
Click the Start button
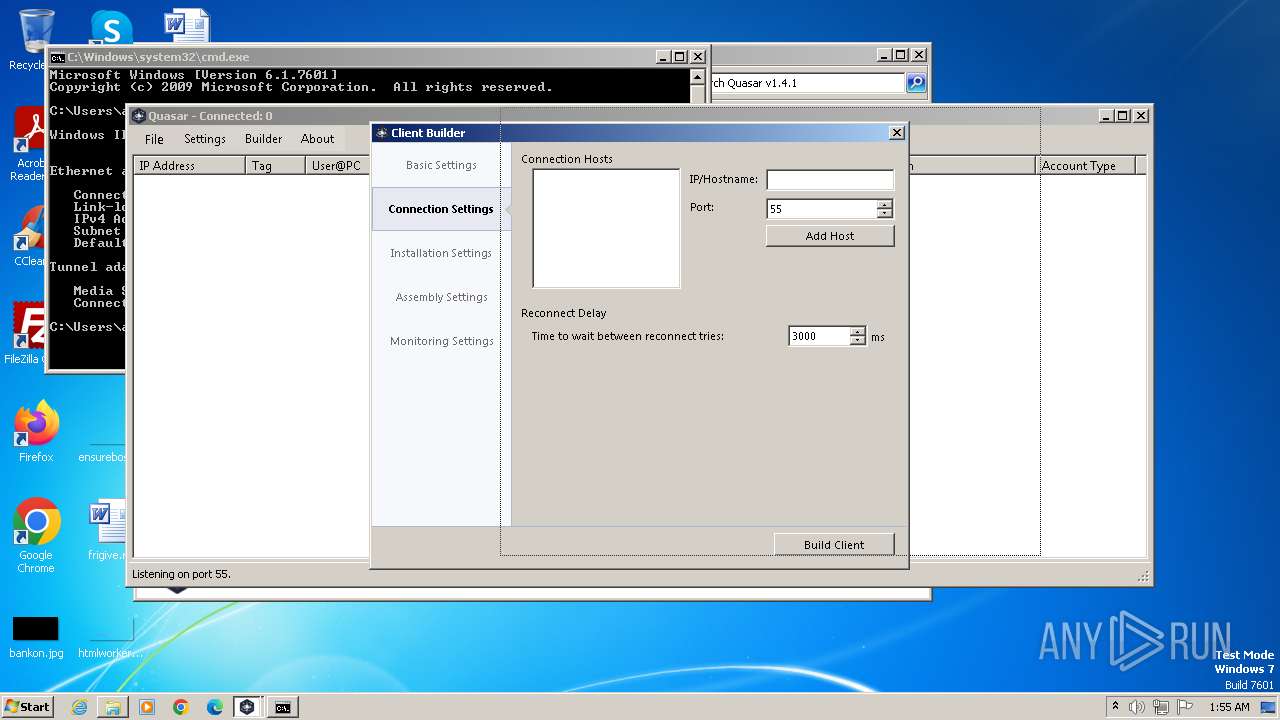(x=28, y=707)
